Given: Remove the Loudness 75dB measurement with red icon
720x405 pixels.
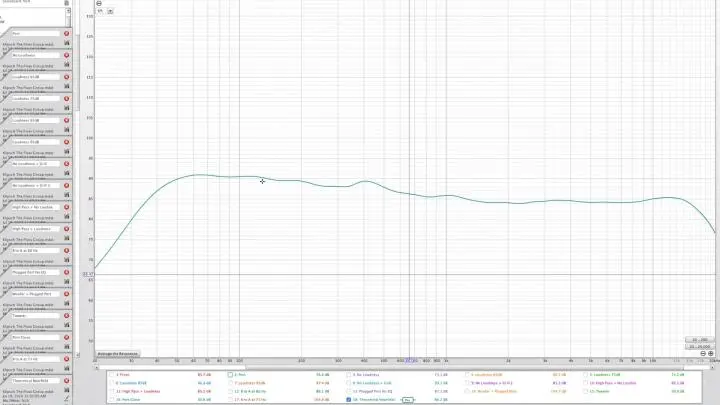Looking at the screenshot, I should point(67,99).
